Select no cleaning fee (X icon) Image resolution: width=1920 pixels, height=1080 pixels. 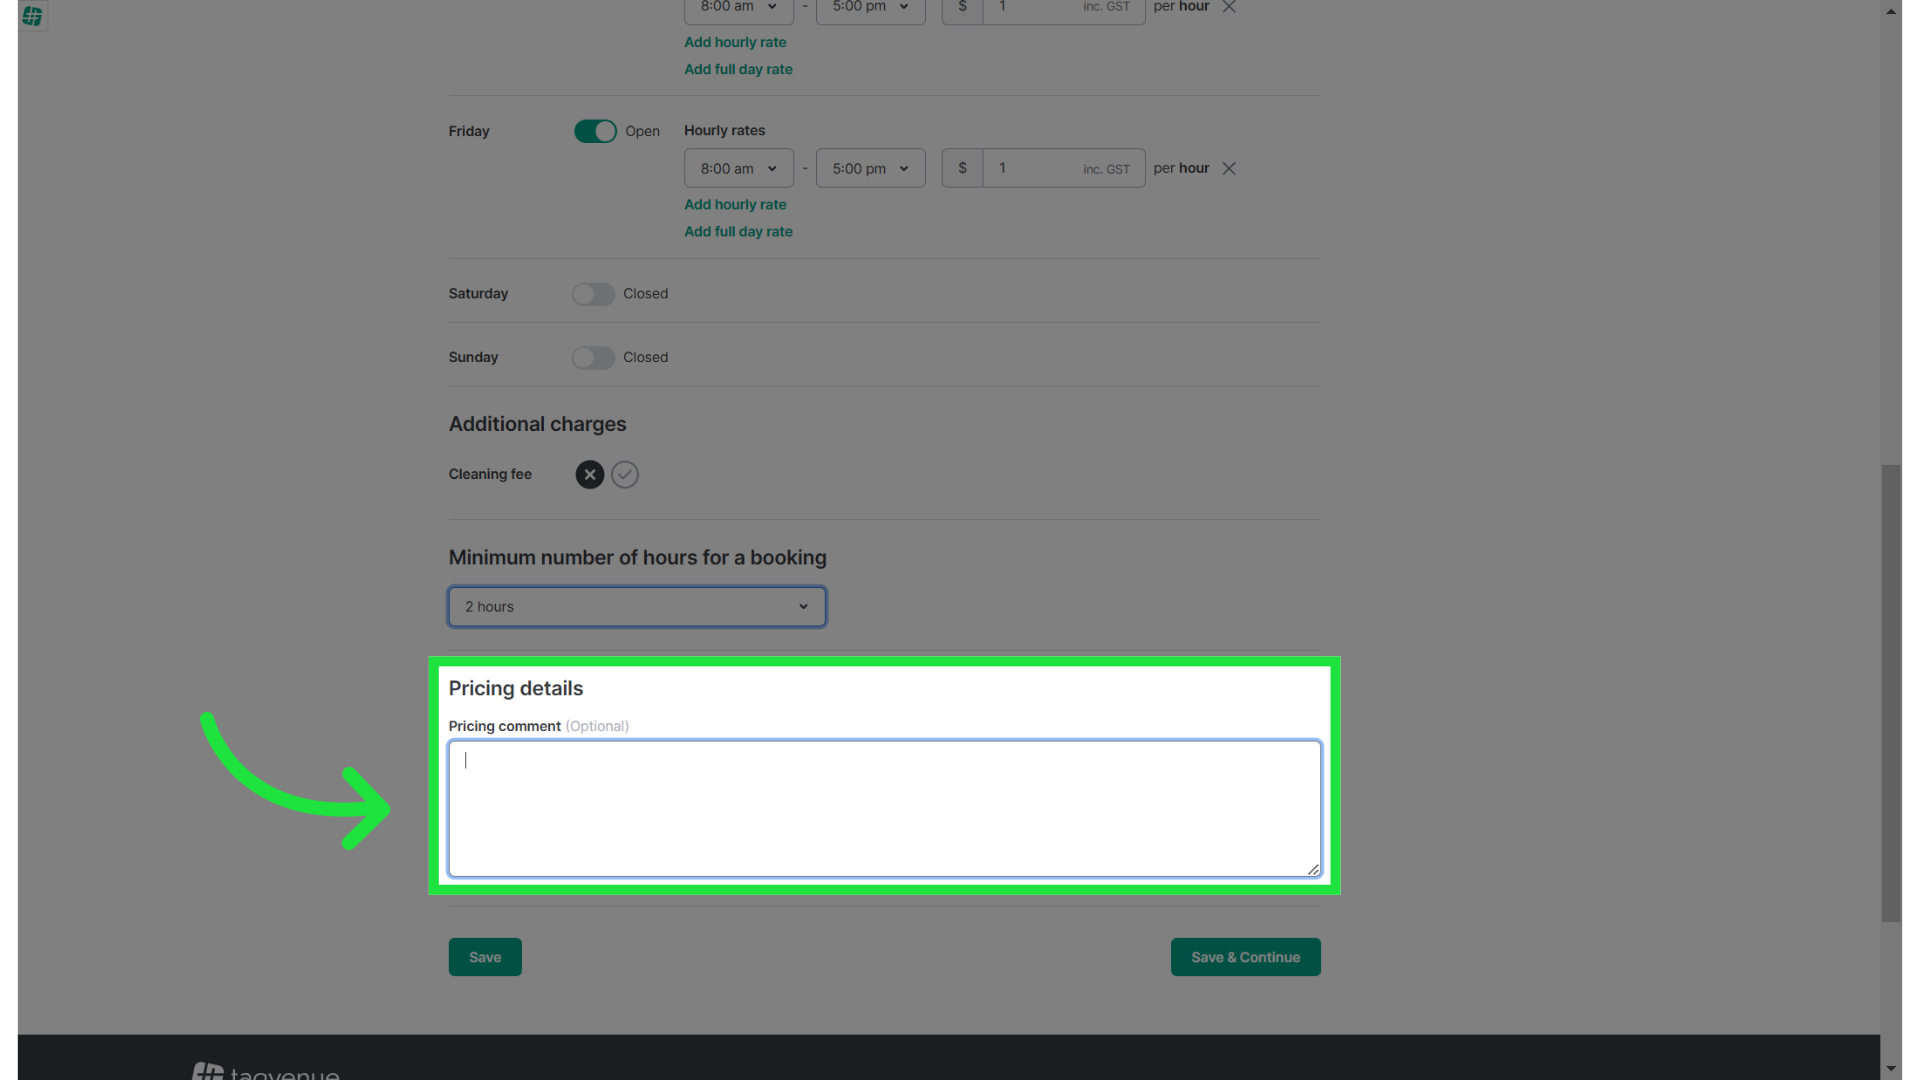(590, 474)
